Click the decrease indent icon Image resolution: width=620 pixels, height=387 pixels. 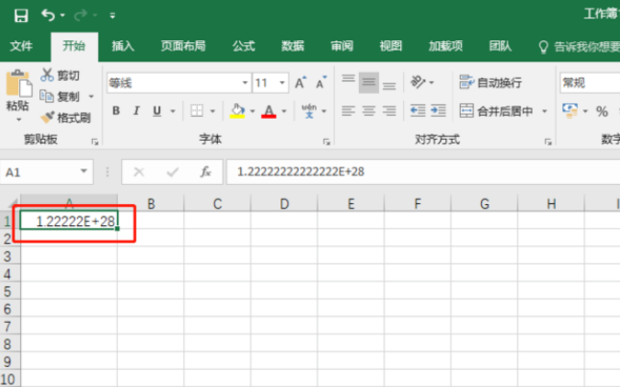point(418,111)
